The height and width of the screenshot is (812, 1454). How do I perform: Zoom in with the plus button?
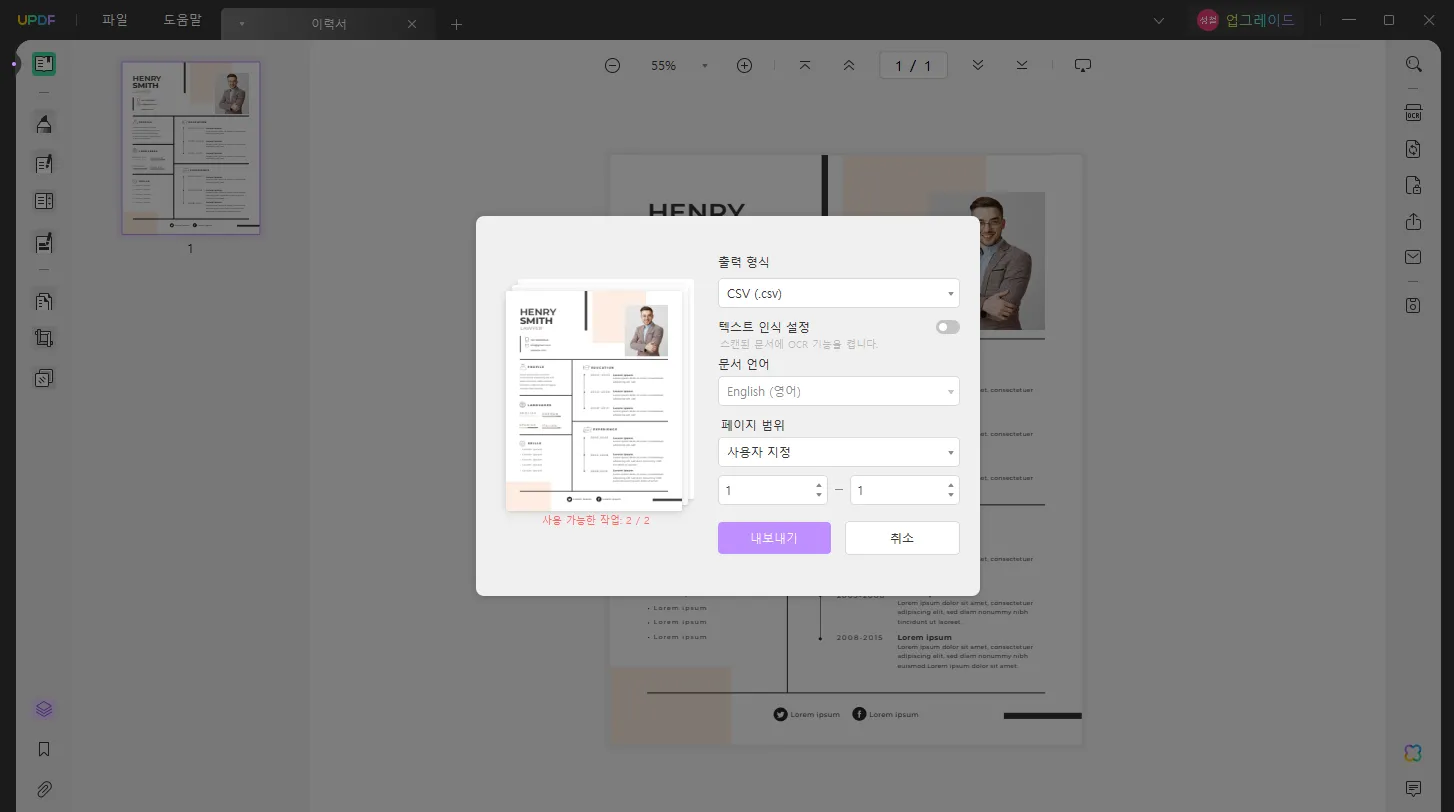(744, 65)
